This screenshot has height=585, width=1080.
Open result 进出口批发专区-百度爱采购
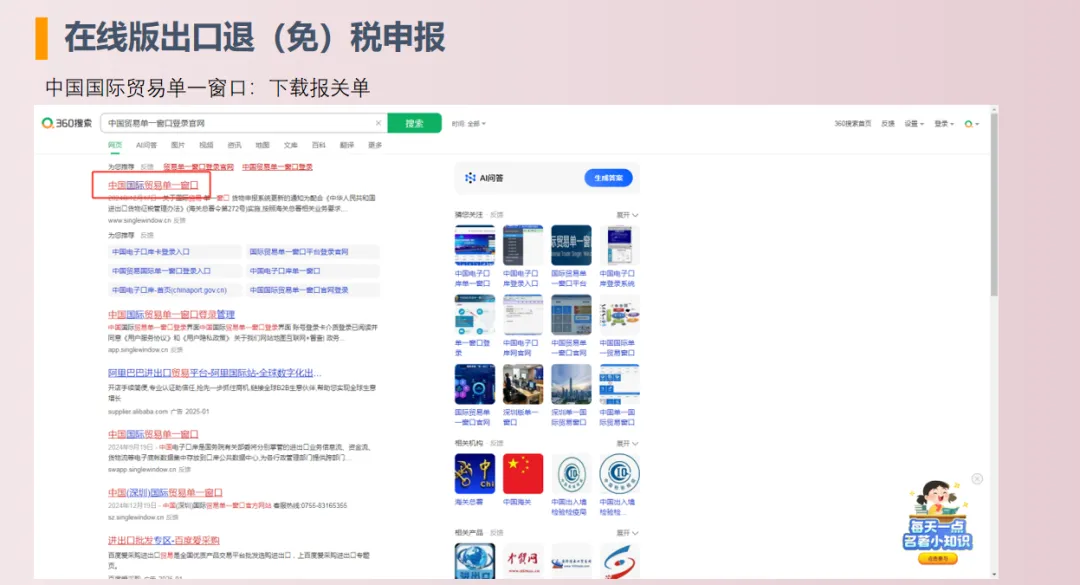click(x=163, y=540)
